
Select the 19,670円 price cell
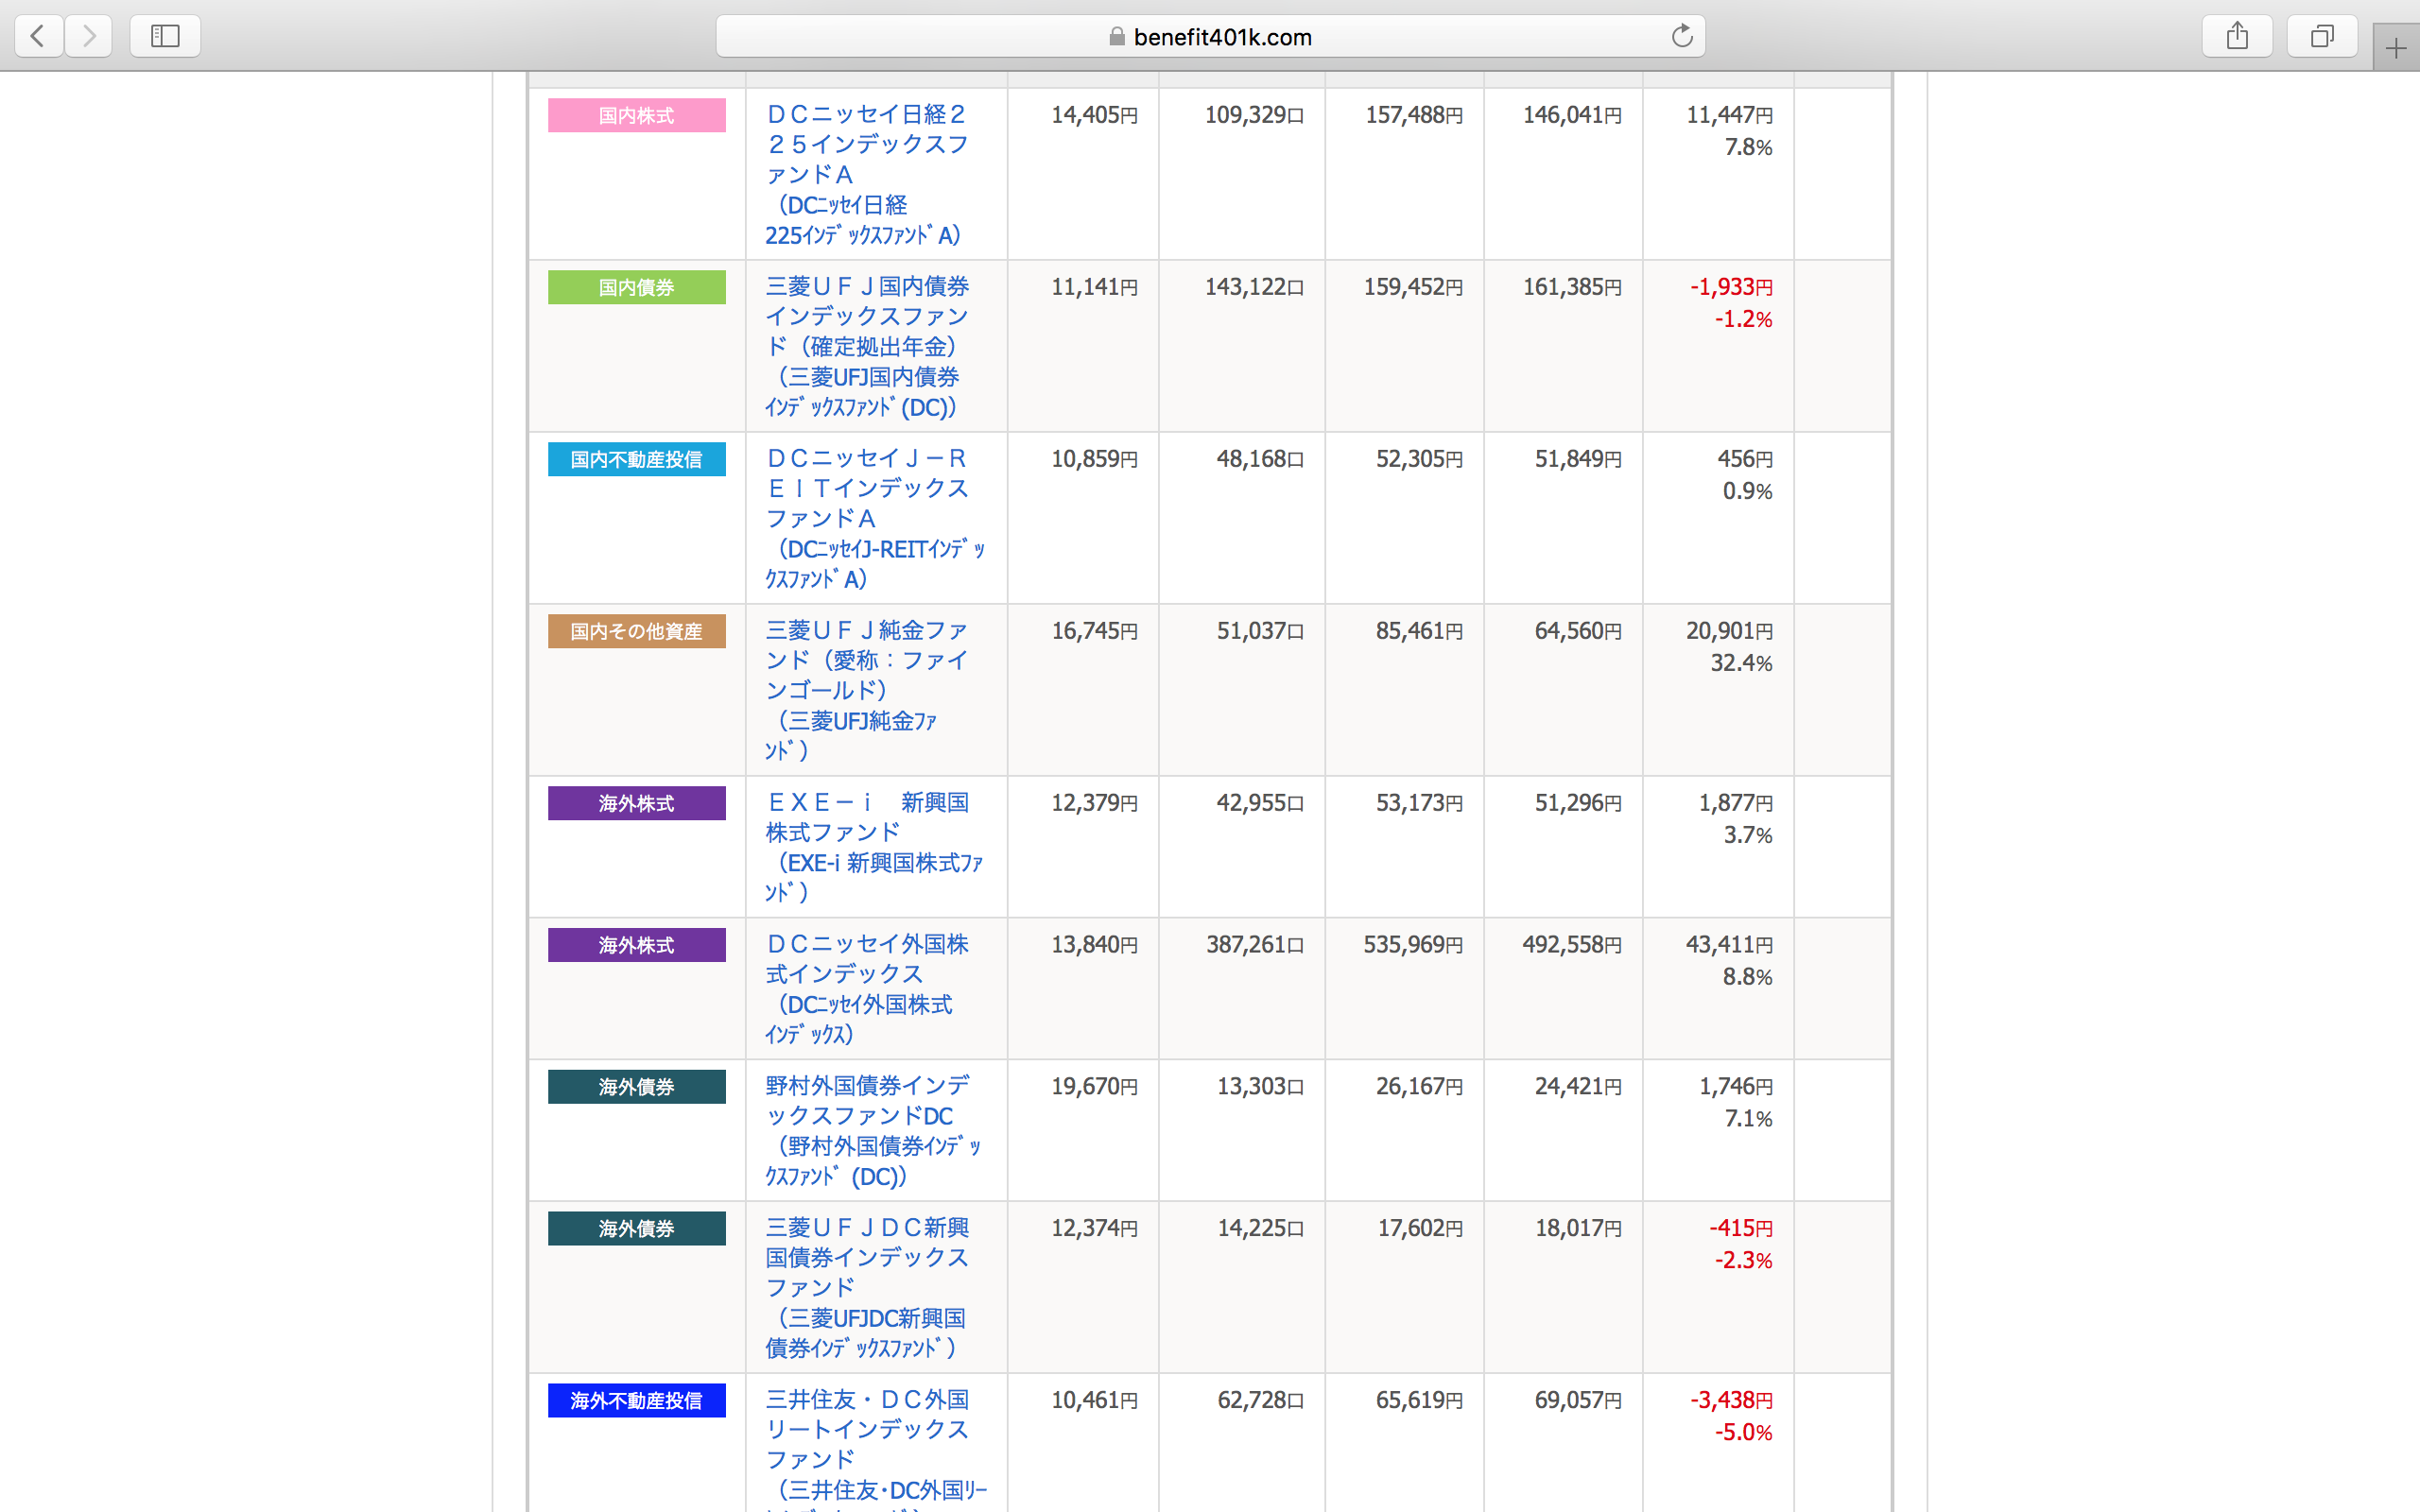tap(1094, 1087)
